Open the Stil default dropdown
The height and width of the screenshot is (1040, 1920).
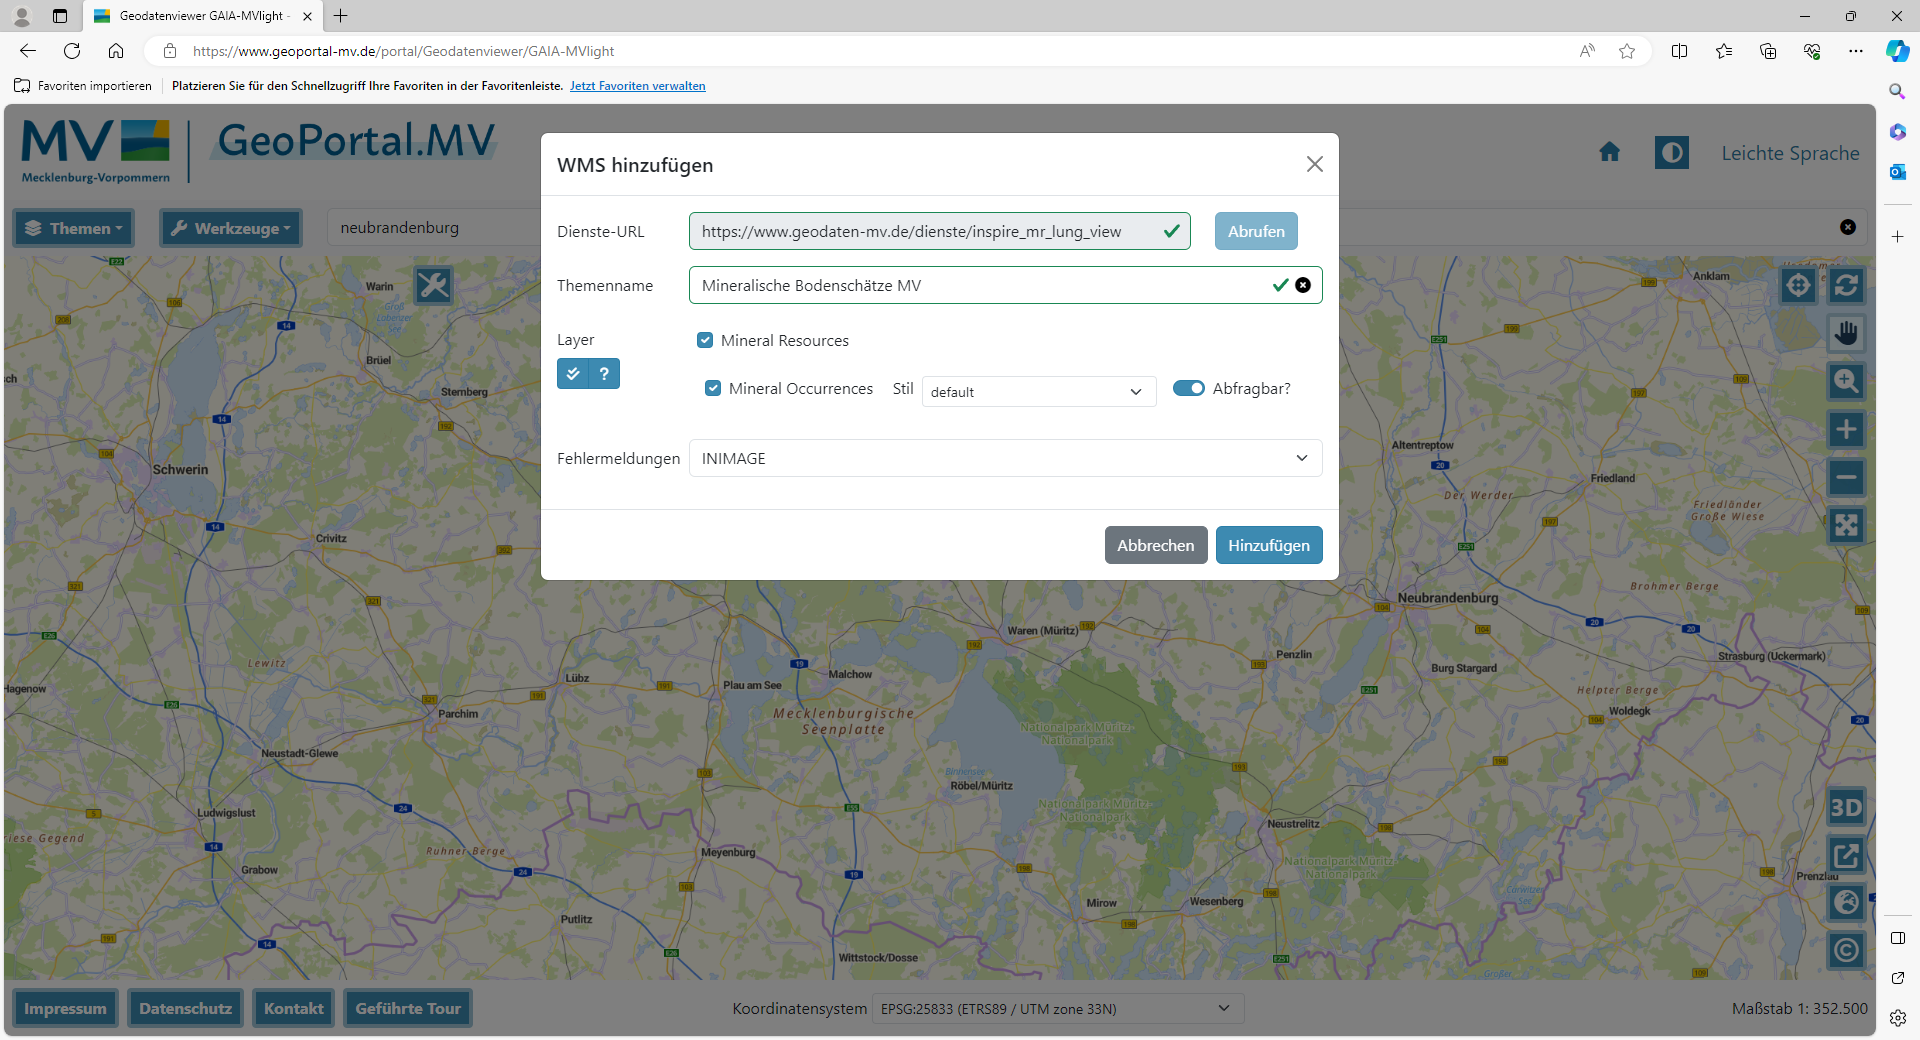click(x=1039, y=391)
